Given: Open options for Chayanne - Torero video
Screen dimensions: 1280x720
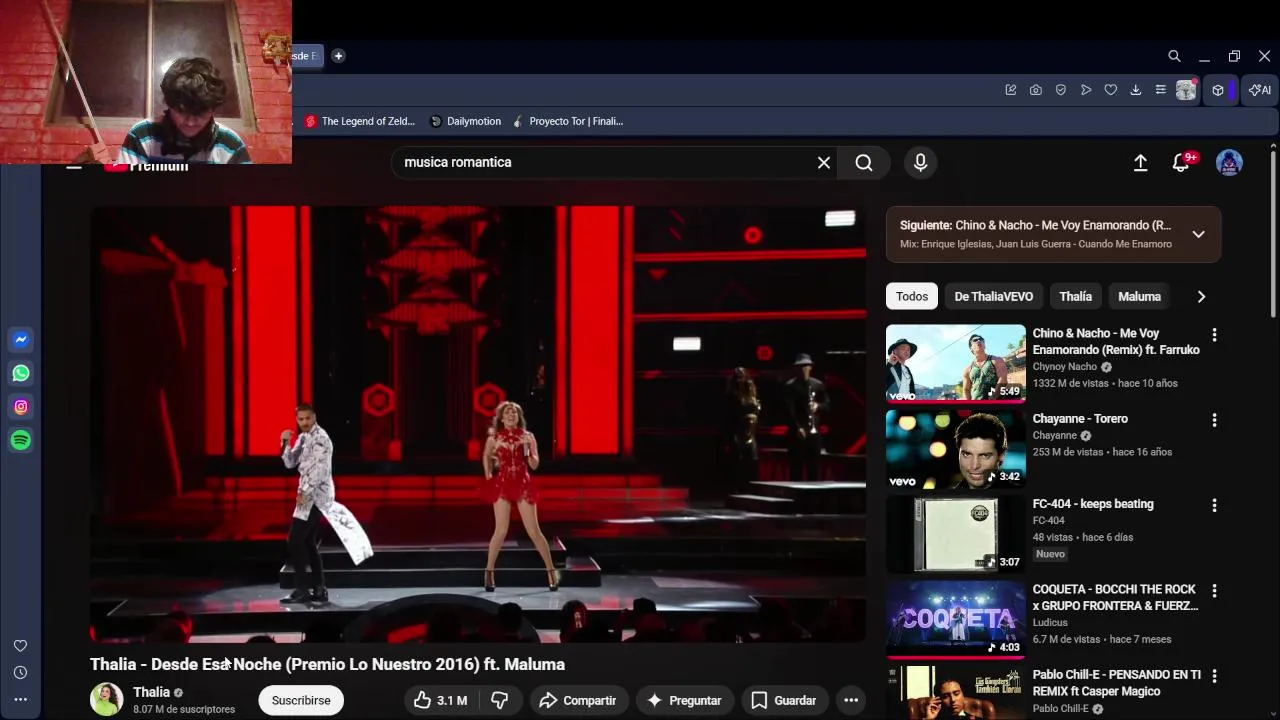Looking at the screenshot, I should [1214, 420].
